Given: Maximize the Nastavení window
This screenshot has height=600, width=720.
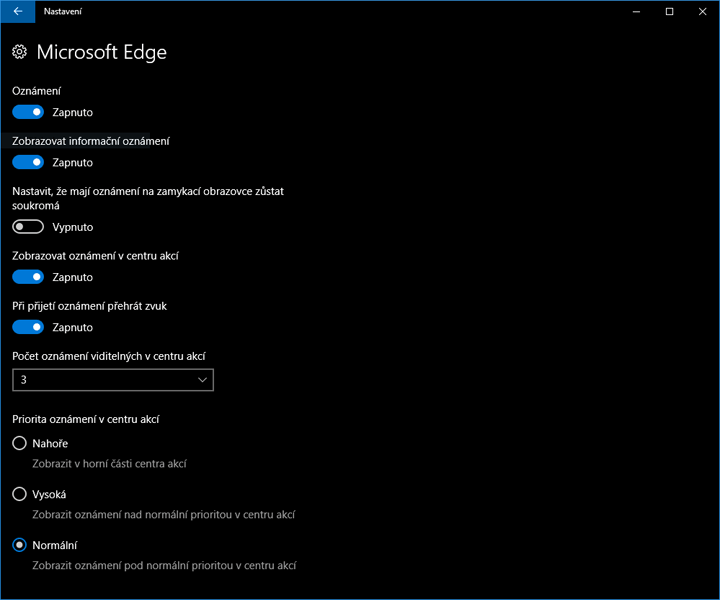Looking at the screenshot, I should (669, 11).
